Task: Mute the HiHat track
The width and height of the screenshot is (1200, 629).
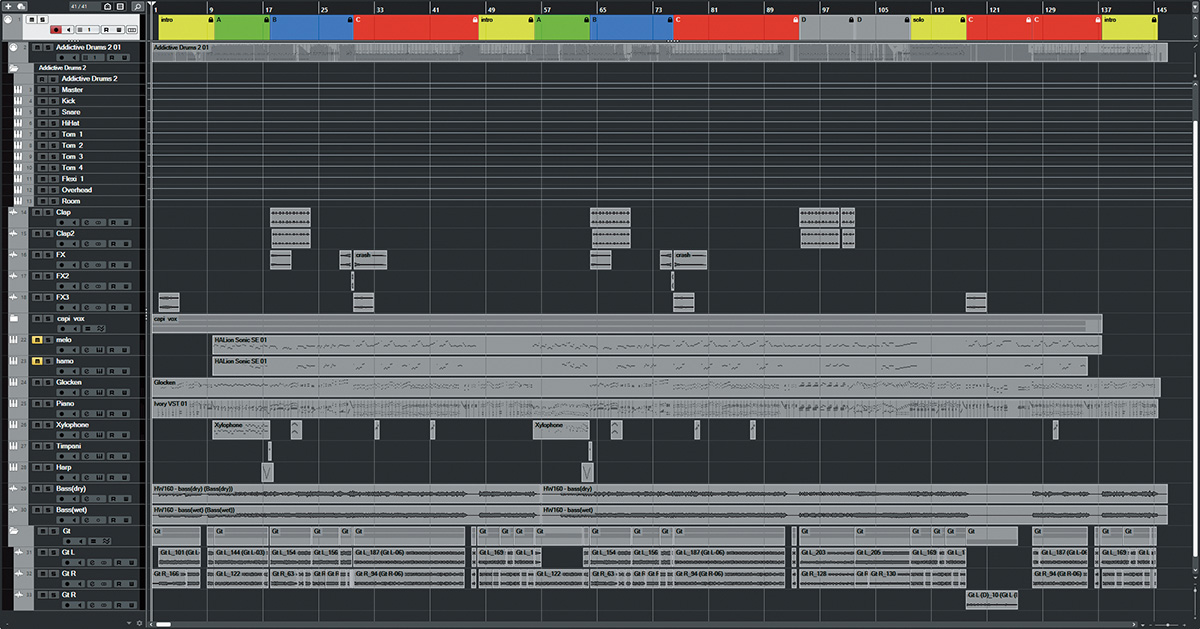Action: point(43,123)
